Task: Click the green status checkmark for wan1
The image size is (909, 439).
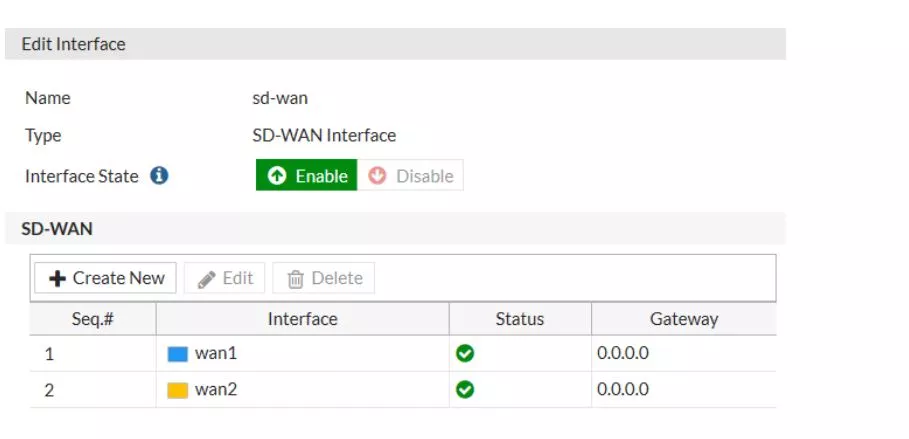Action: pyautogui.click(x=464, y=354)
